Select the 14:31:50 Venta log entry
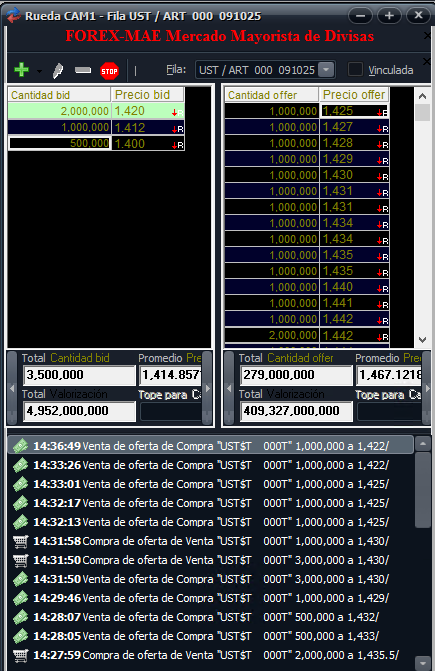Screen dimensions: 435x671 [x=211, y=579]
